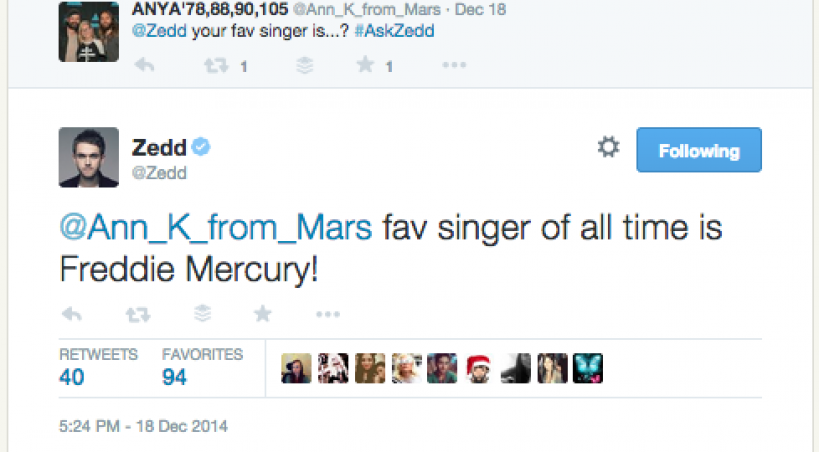Retweet ANYA's #AskZedd tweet
The image size is (819, 452).
pos(213,66)
